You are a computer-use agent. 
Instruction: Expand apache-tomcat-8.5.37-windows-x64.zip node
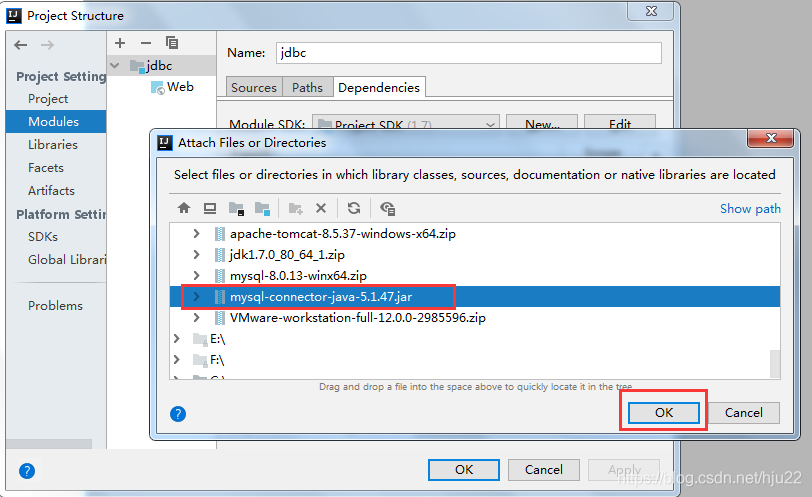pyautogui.click(x=196, y=233)
